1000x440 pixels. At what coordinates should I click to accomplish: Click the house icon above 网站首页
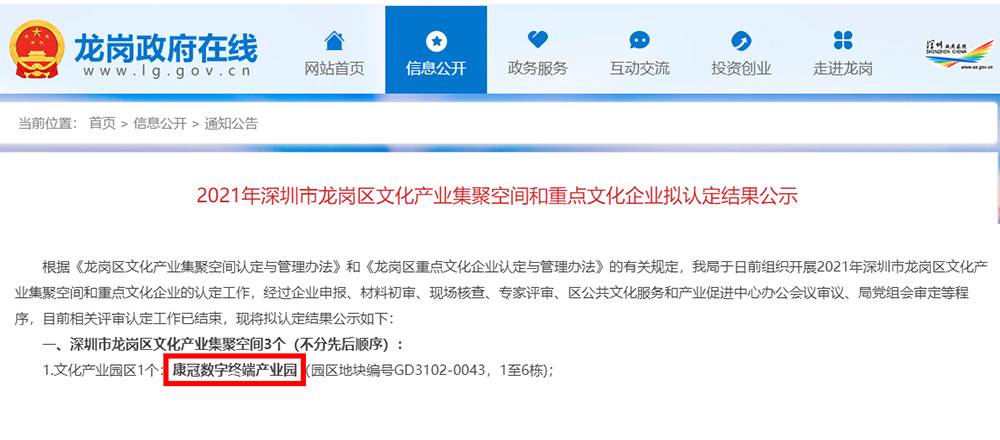334,41
